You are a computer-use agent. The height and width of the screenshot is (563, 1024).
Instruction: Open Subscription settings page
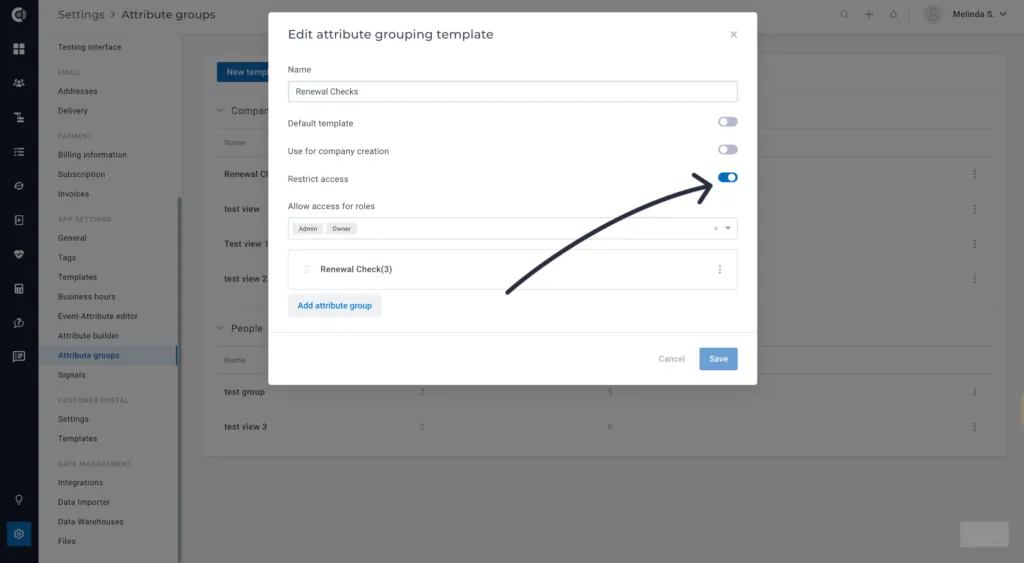(81, 174)
